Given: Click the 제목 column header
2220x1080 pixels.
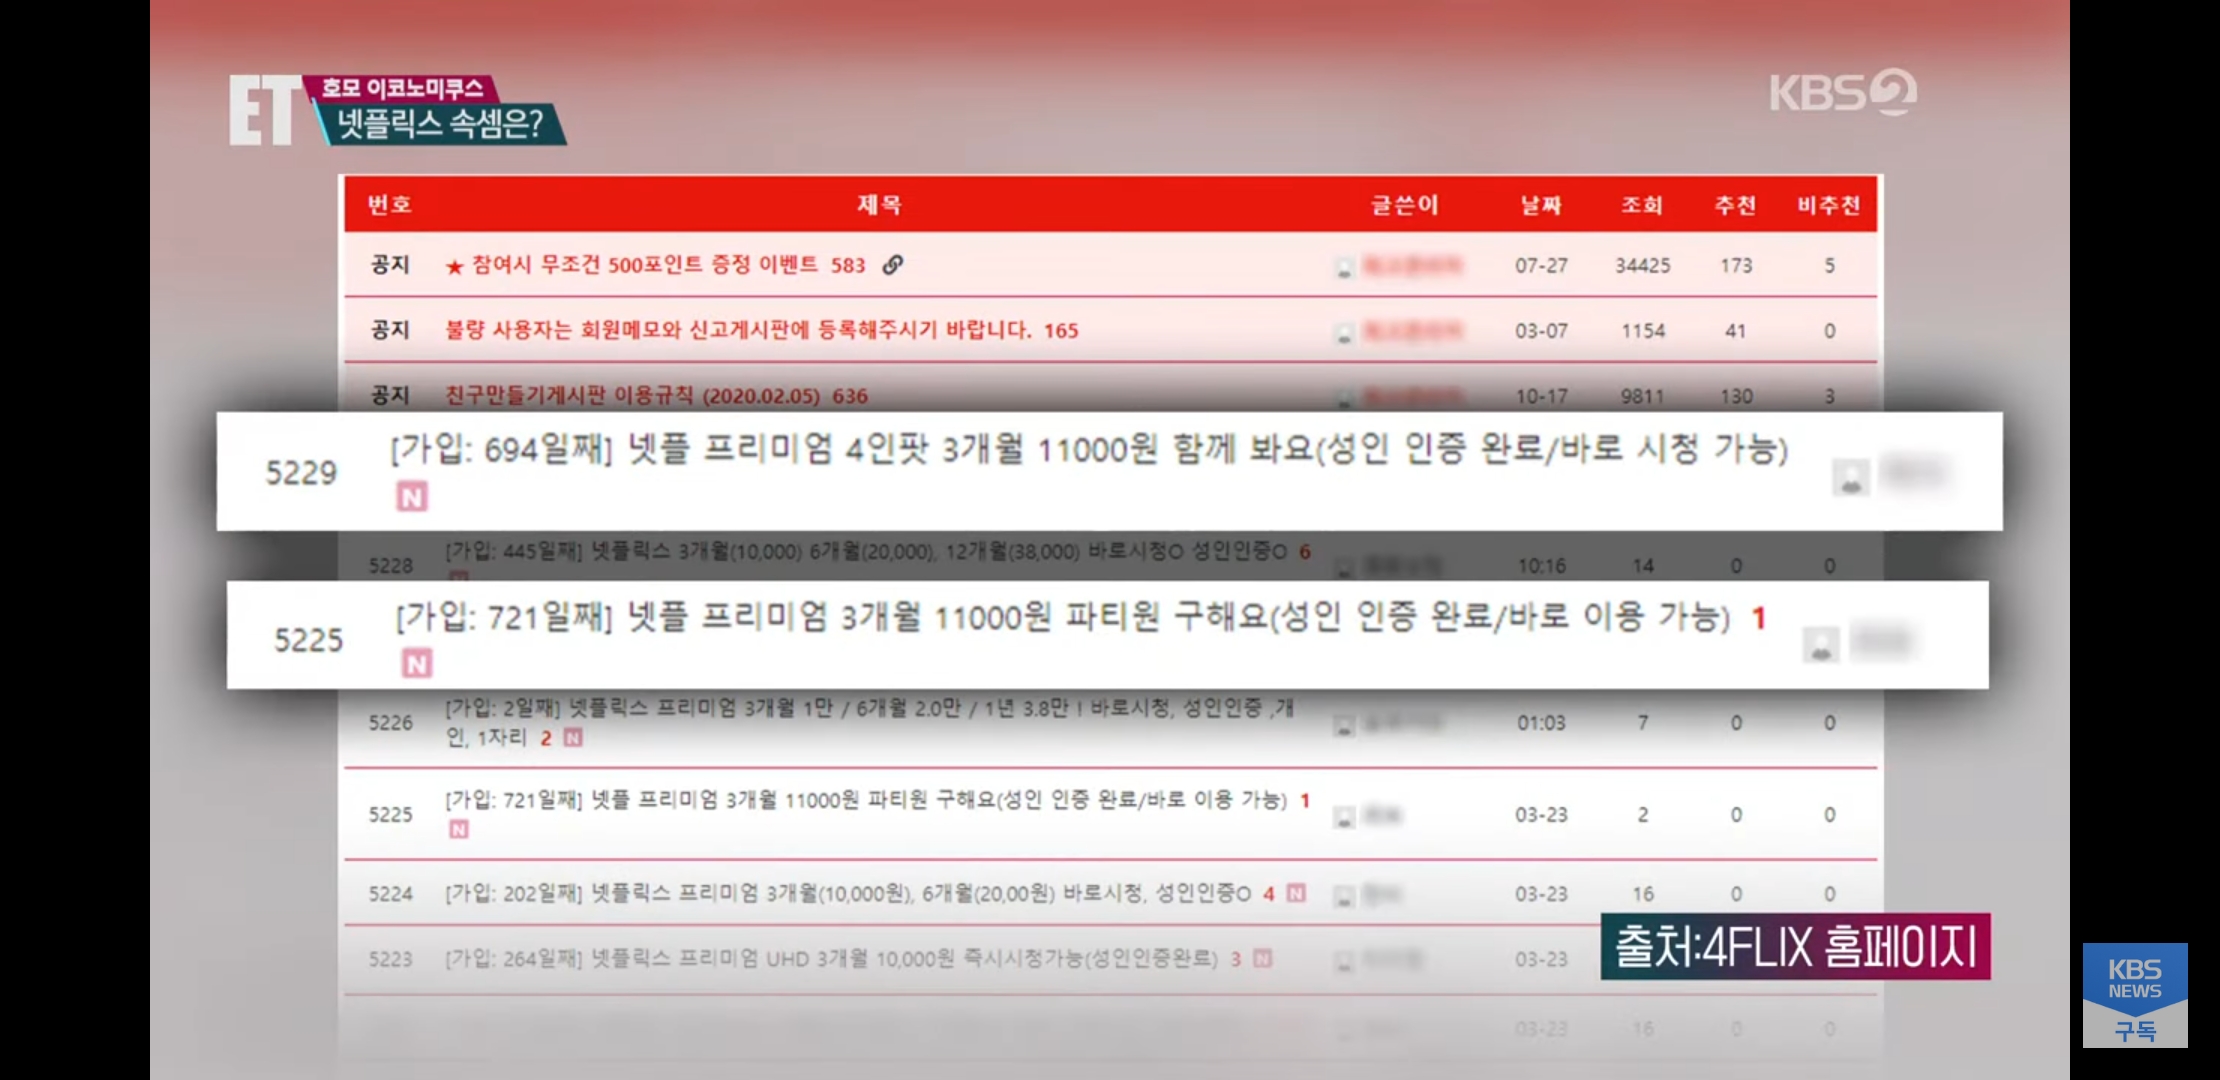Looking at the screenshot, I should pos(879,205).
